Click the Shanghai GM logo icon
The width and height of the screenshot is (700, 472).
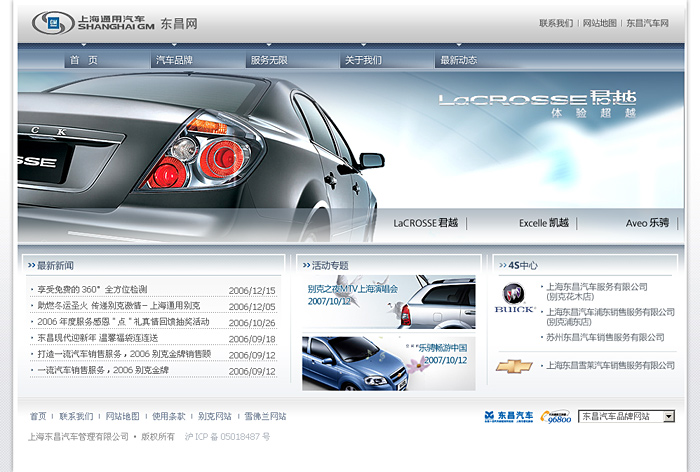click(x=53, y=23)
